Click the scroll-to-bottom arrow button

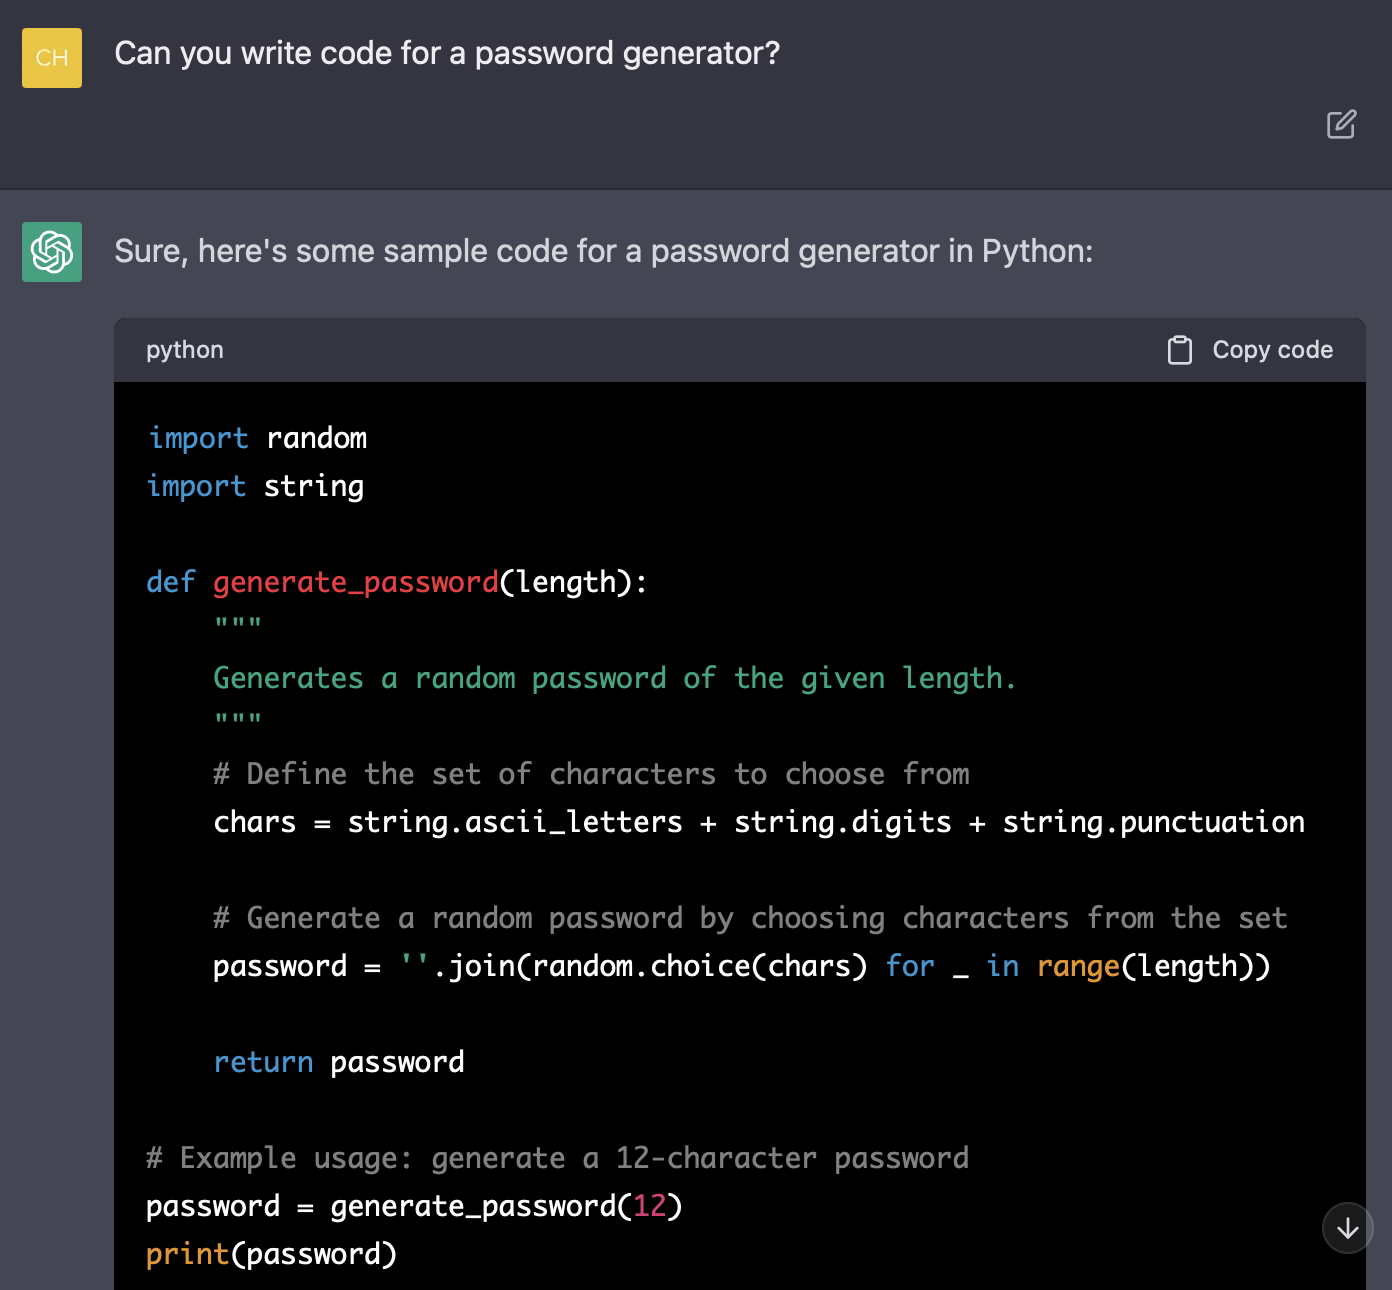point(1347,1227)
